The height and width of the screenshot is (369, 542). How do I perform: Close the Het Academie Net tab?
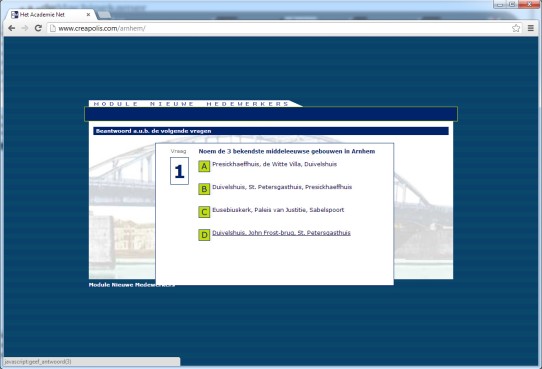coord(88,15)
